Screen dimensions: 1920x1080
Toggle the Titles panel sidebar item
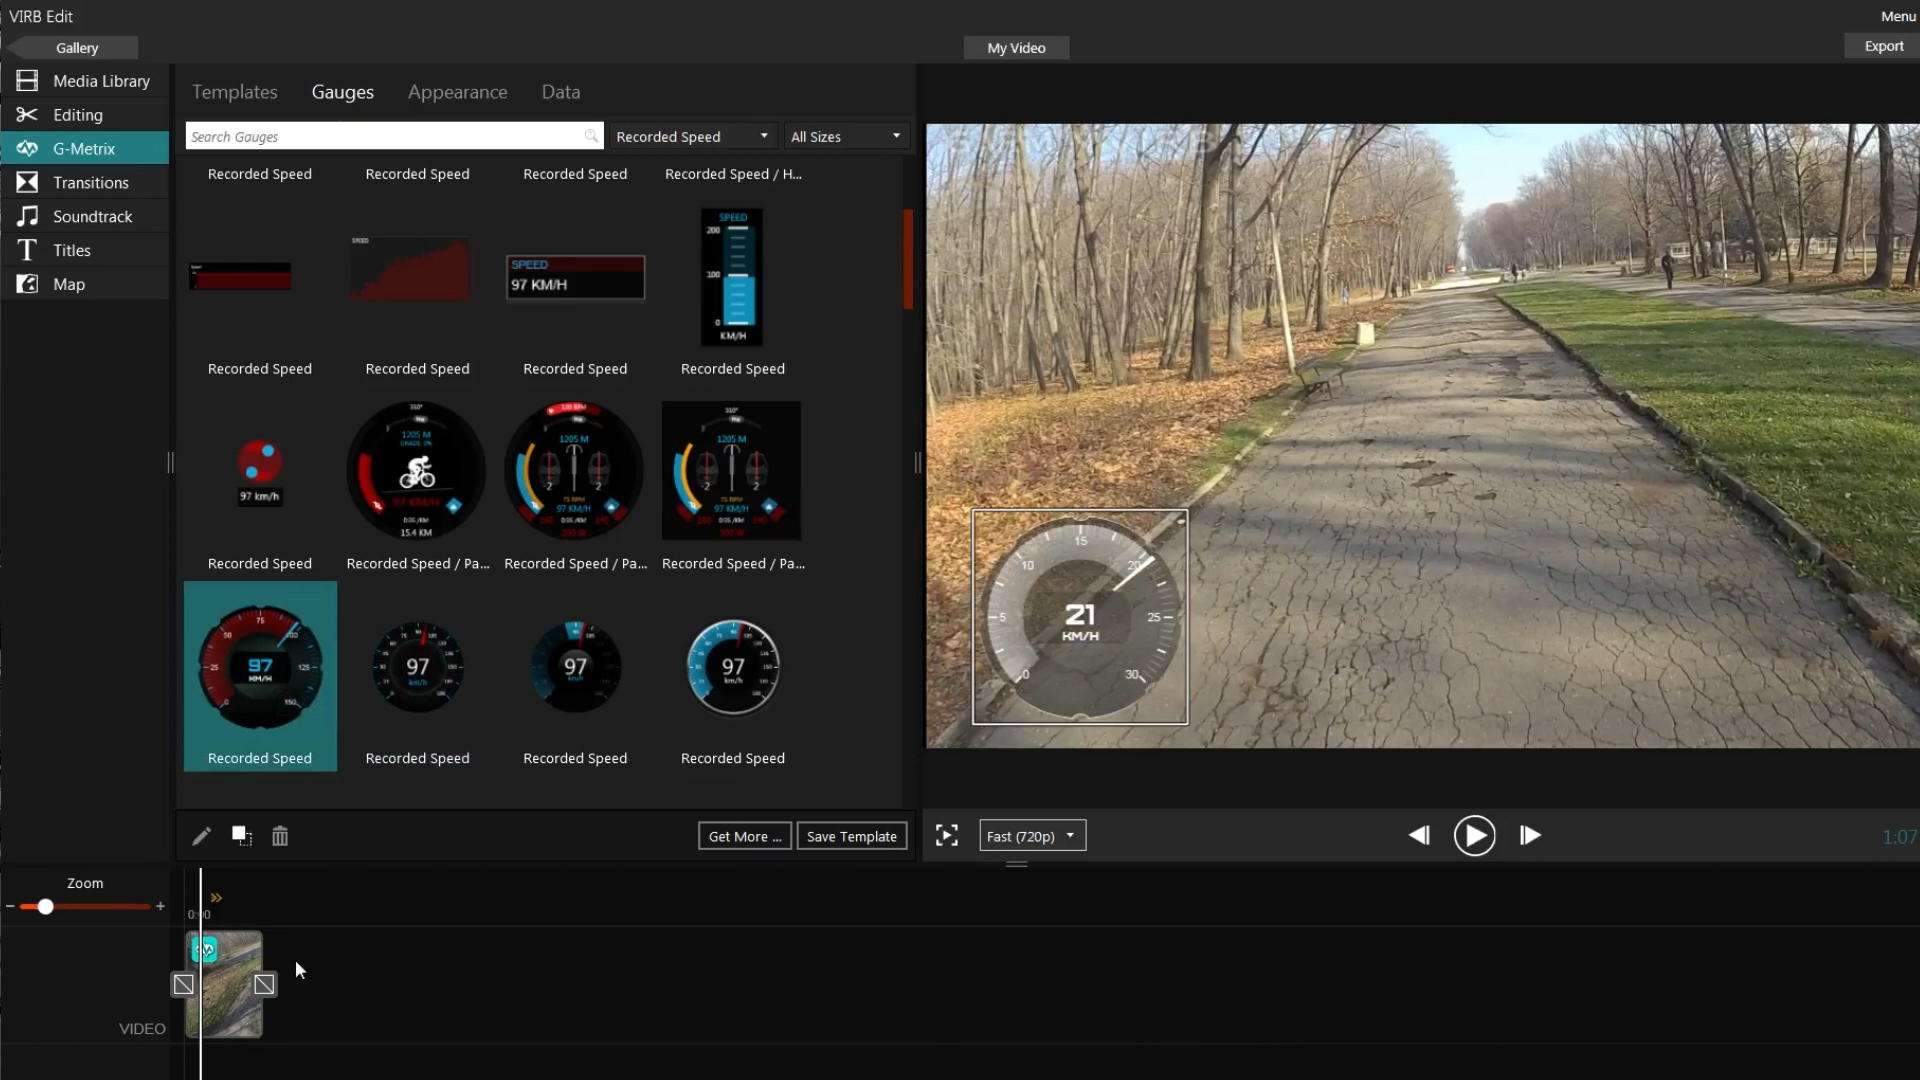point(71,249)
